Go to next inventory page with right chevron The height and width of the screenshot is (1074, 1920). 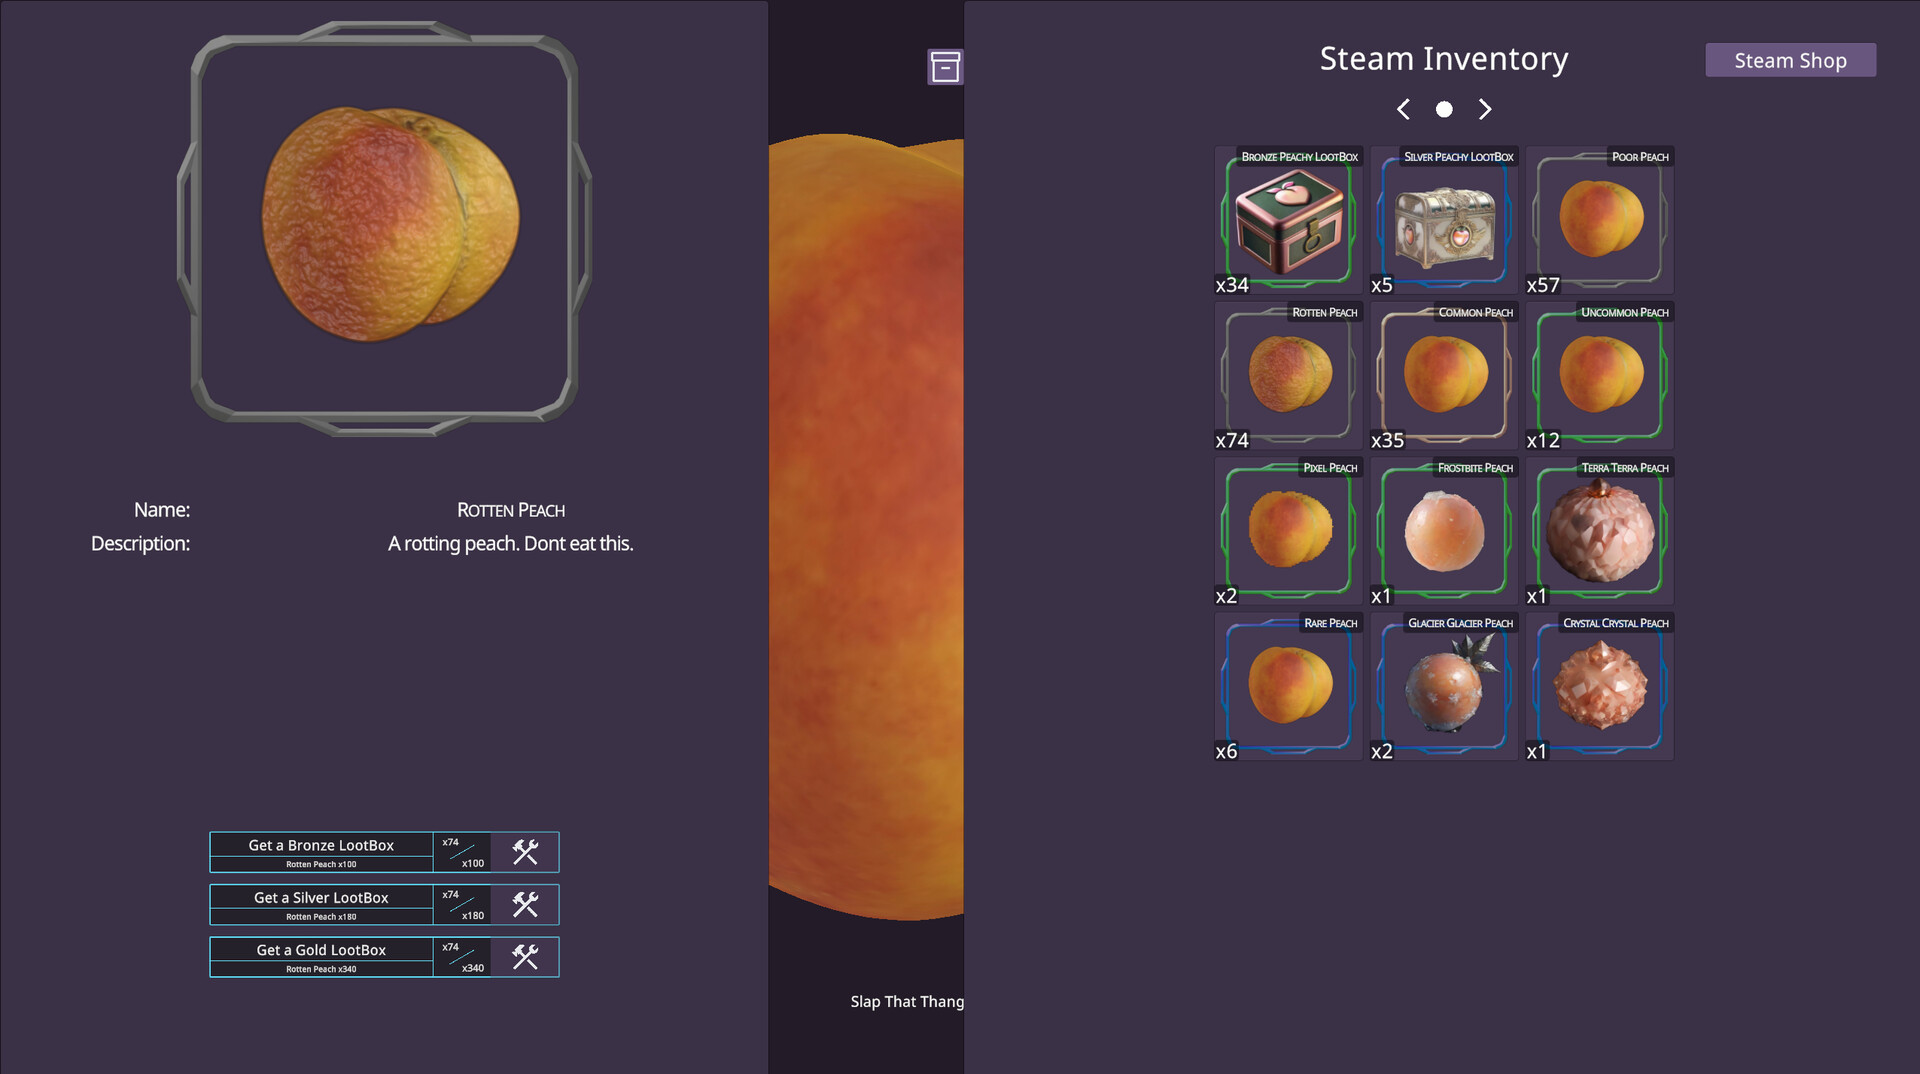(x=1484, y=109)
